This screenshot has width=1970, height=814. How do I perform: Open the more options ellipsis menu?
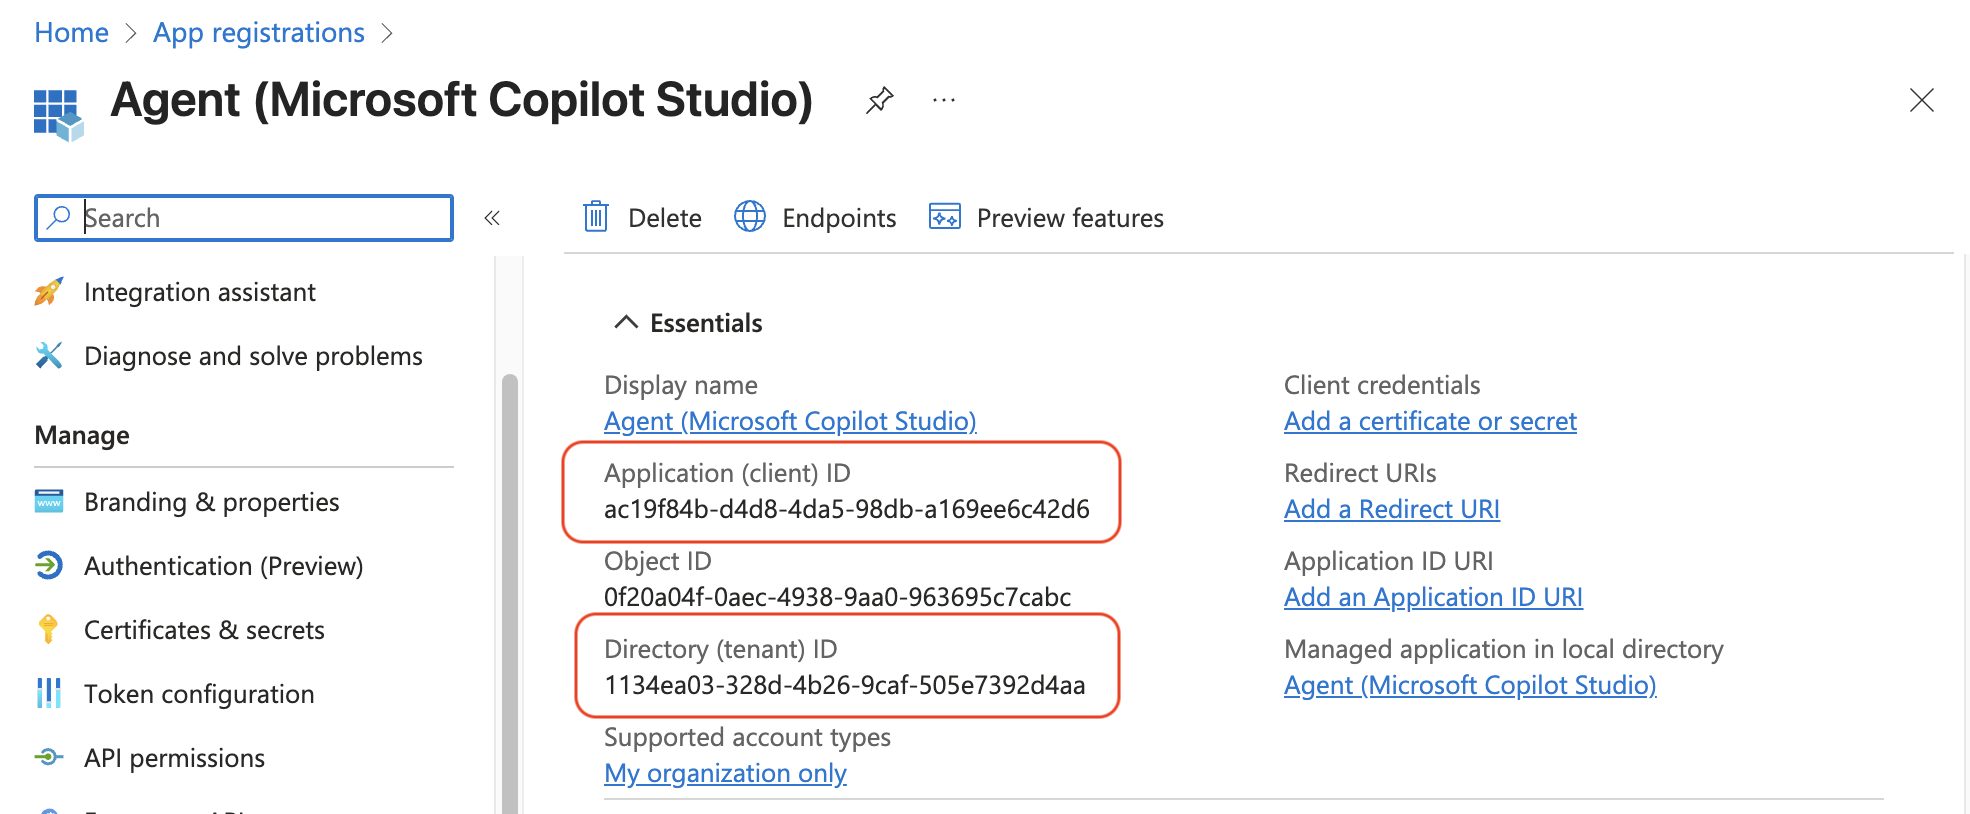pos(943,100)
